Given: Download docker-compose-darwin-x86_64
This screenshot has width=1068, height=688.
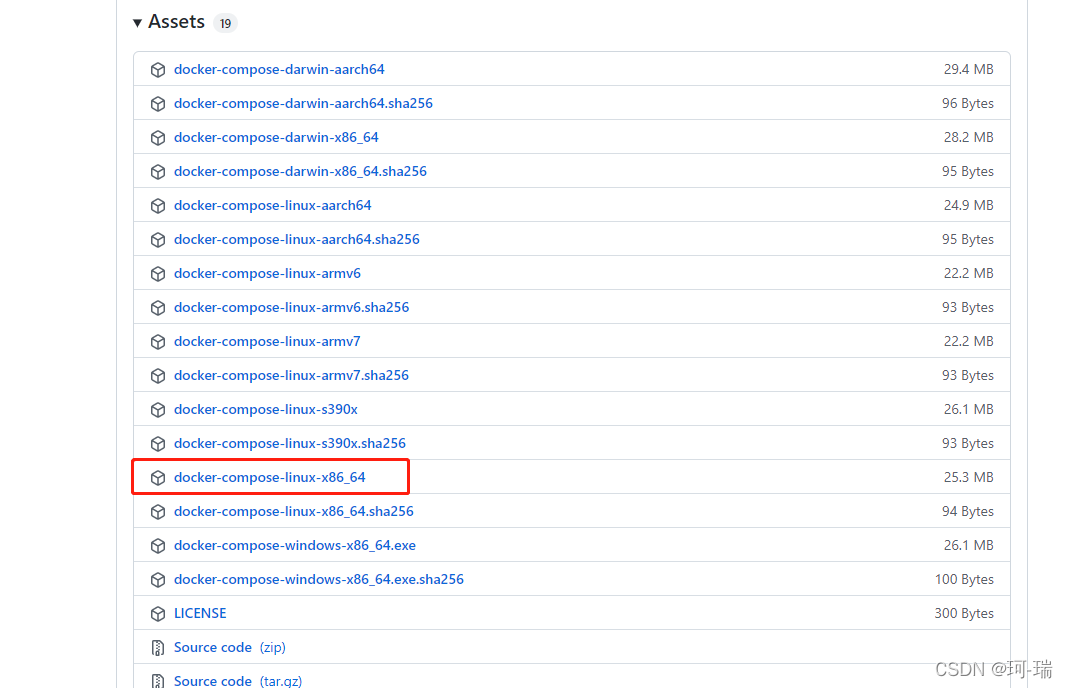Looking at the screenshot, I should pos(276,137).
